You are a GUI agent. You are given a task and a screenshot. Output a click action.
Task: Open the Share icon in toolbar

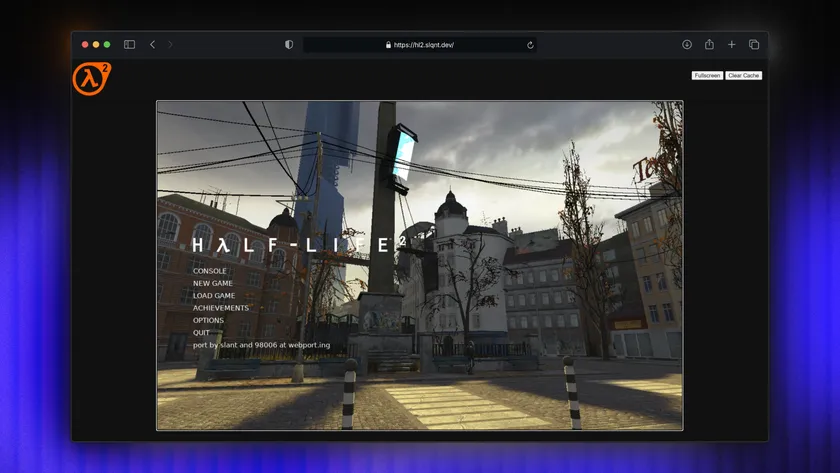pos(709,44)
